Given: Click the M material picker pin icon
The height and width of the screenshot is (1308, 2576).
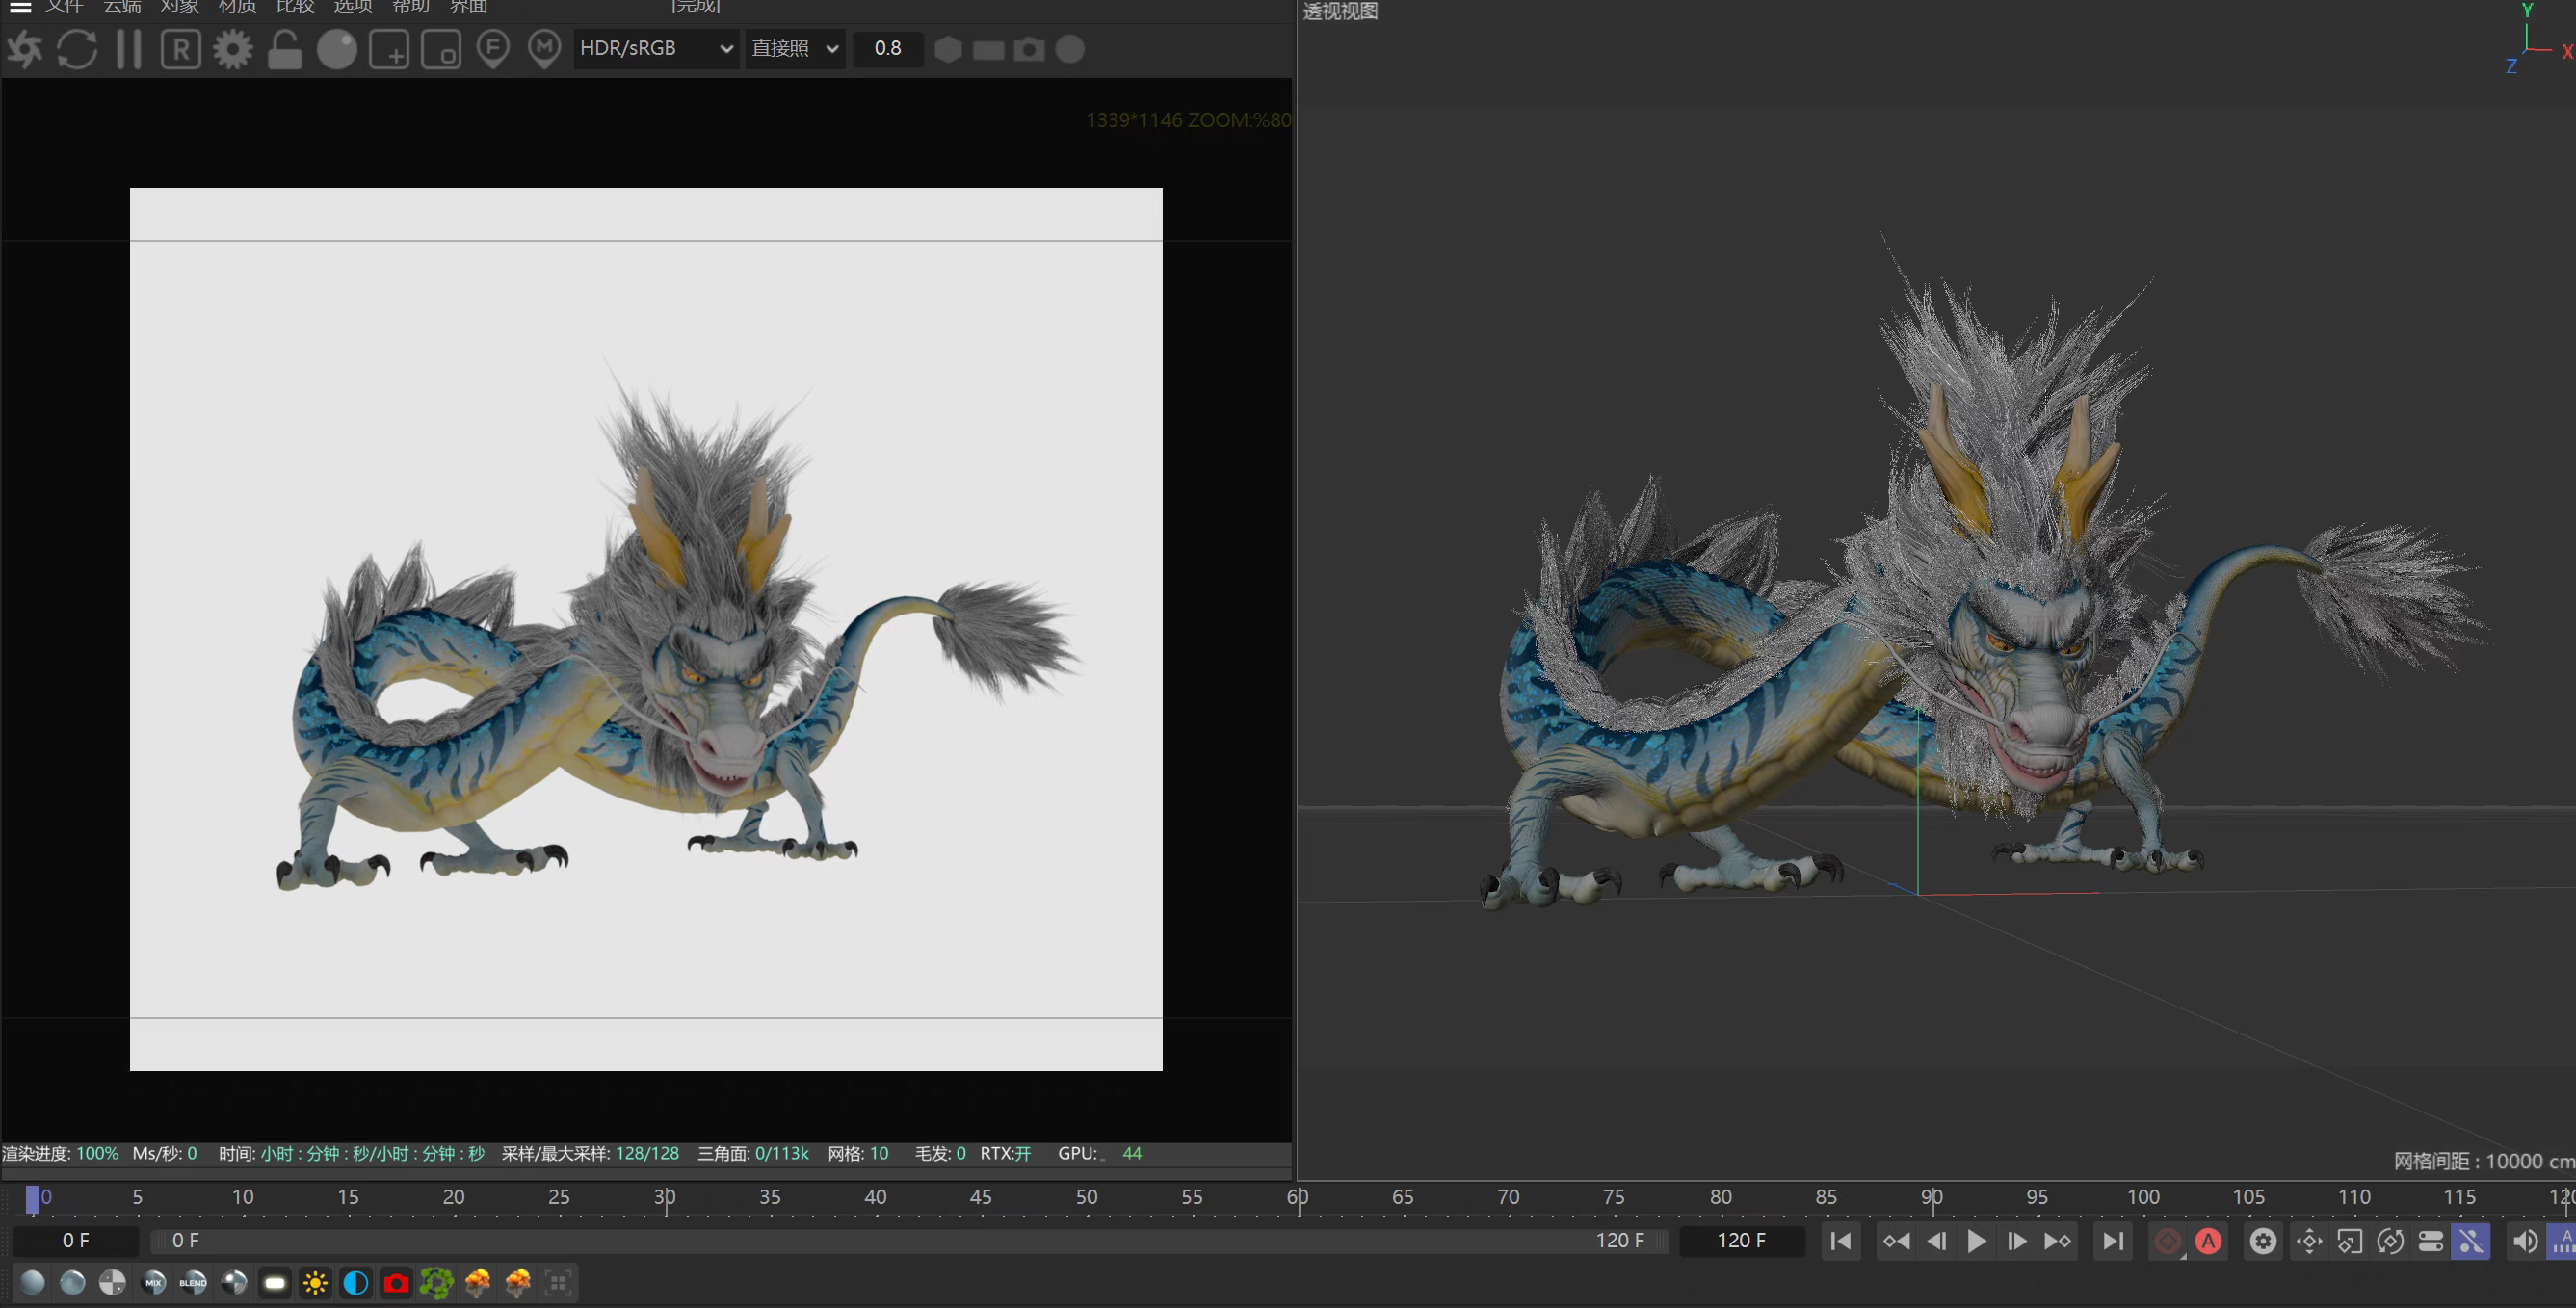Looking at the screenshot, I should coord(545,49).
